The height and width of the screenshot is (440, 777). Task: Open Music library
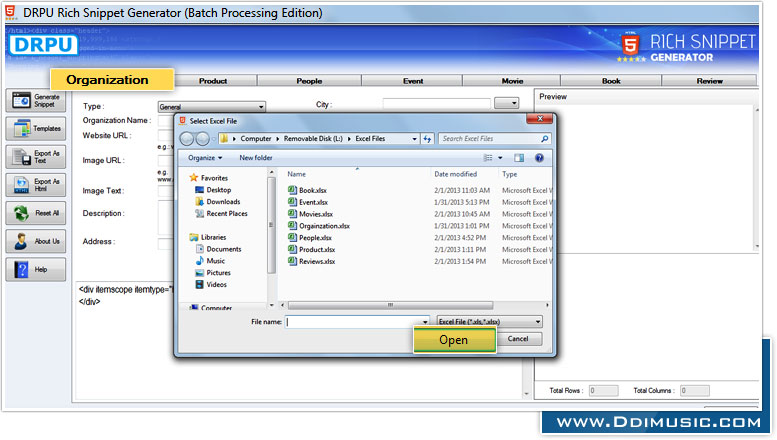[211, 261]
